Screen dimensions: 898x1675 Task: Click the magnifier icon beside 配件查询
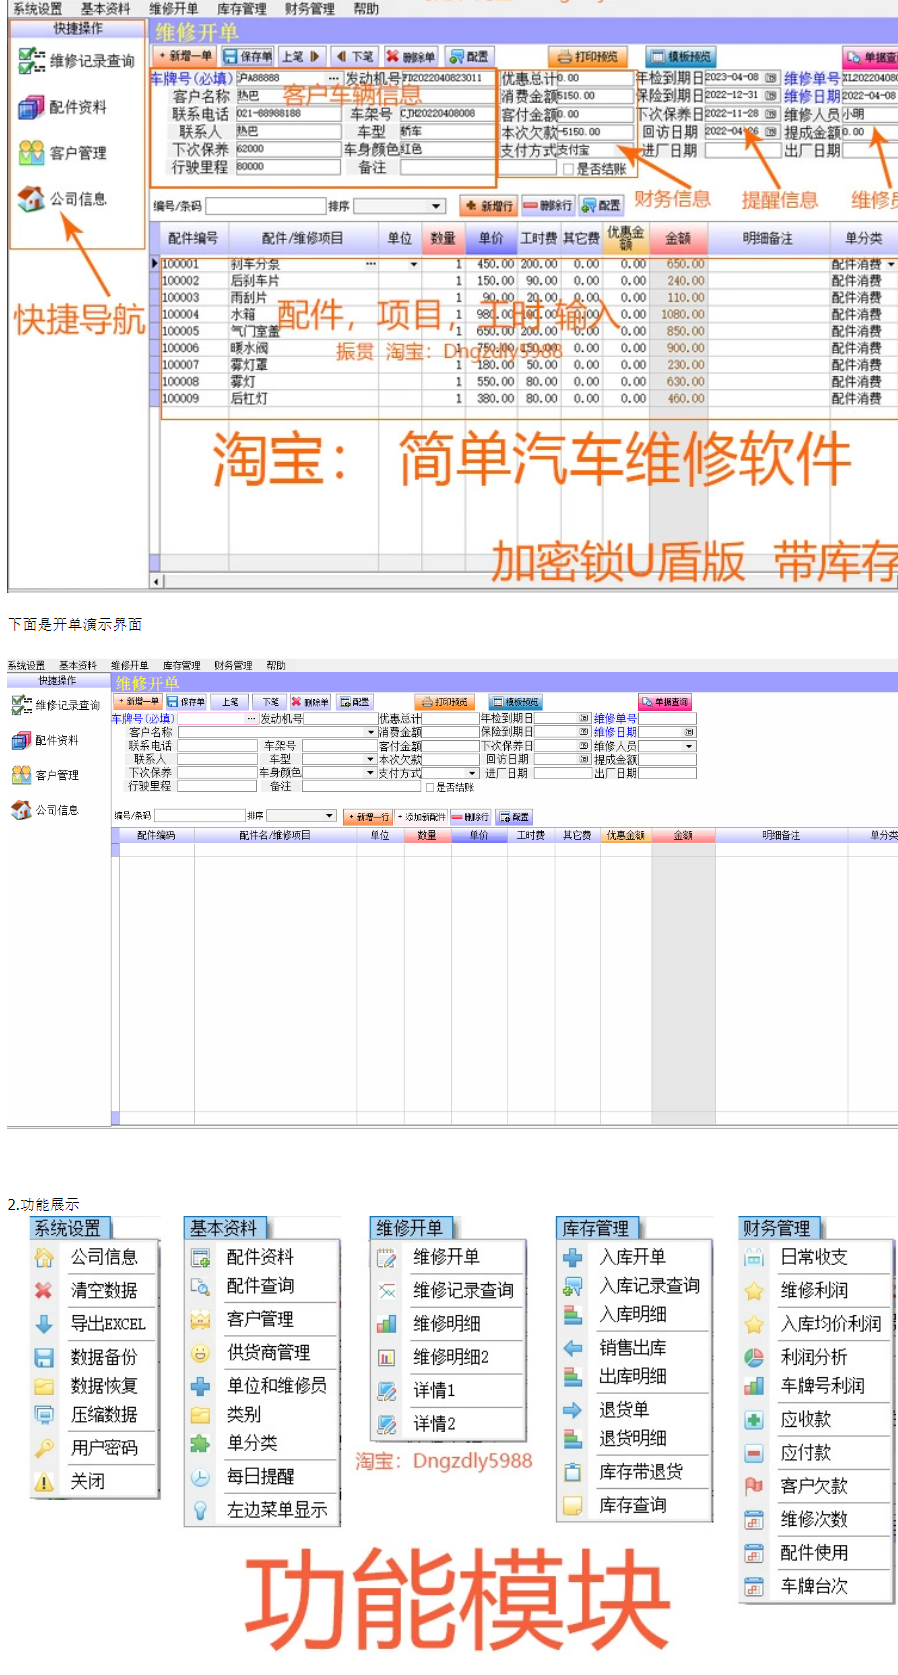(x=200, y=1286)
